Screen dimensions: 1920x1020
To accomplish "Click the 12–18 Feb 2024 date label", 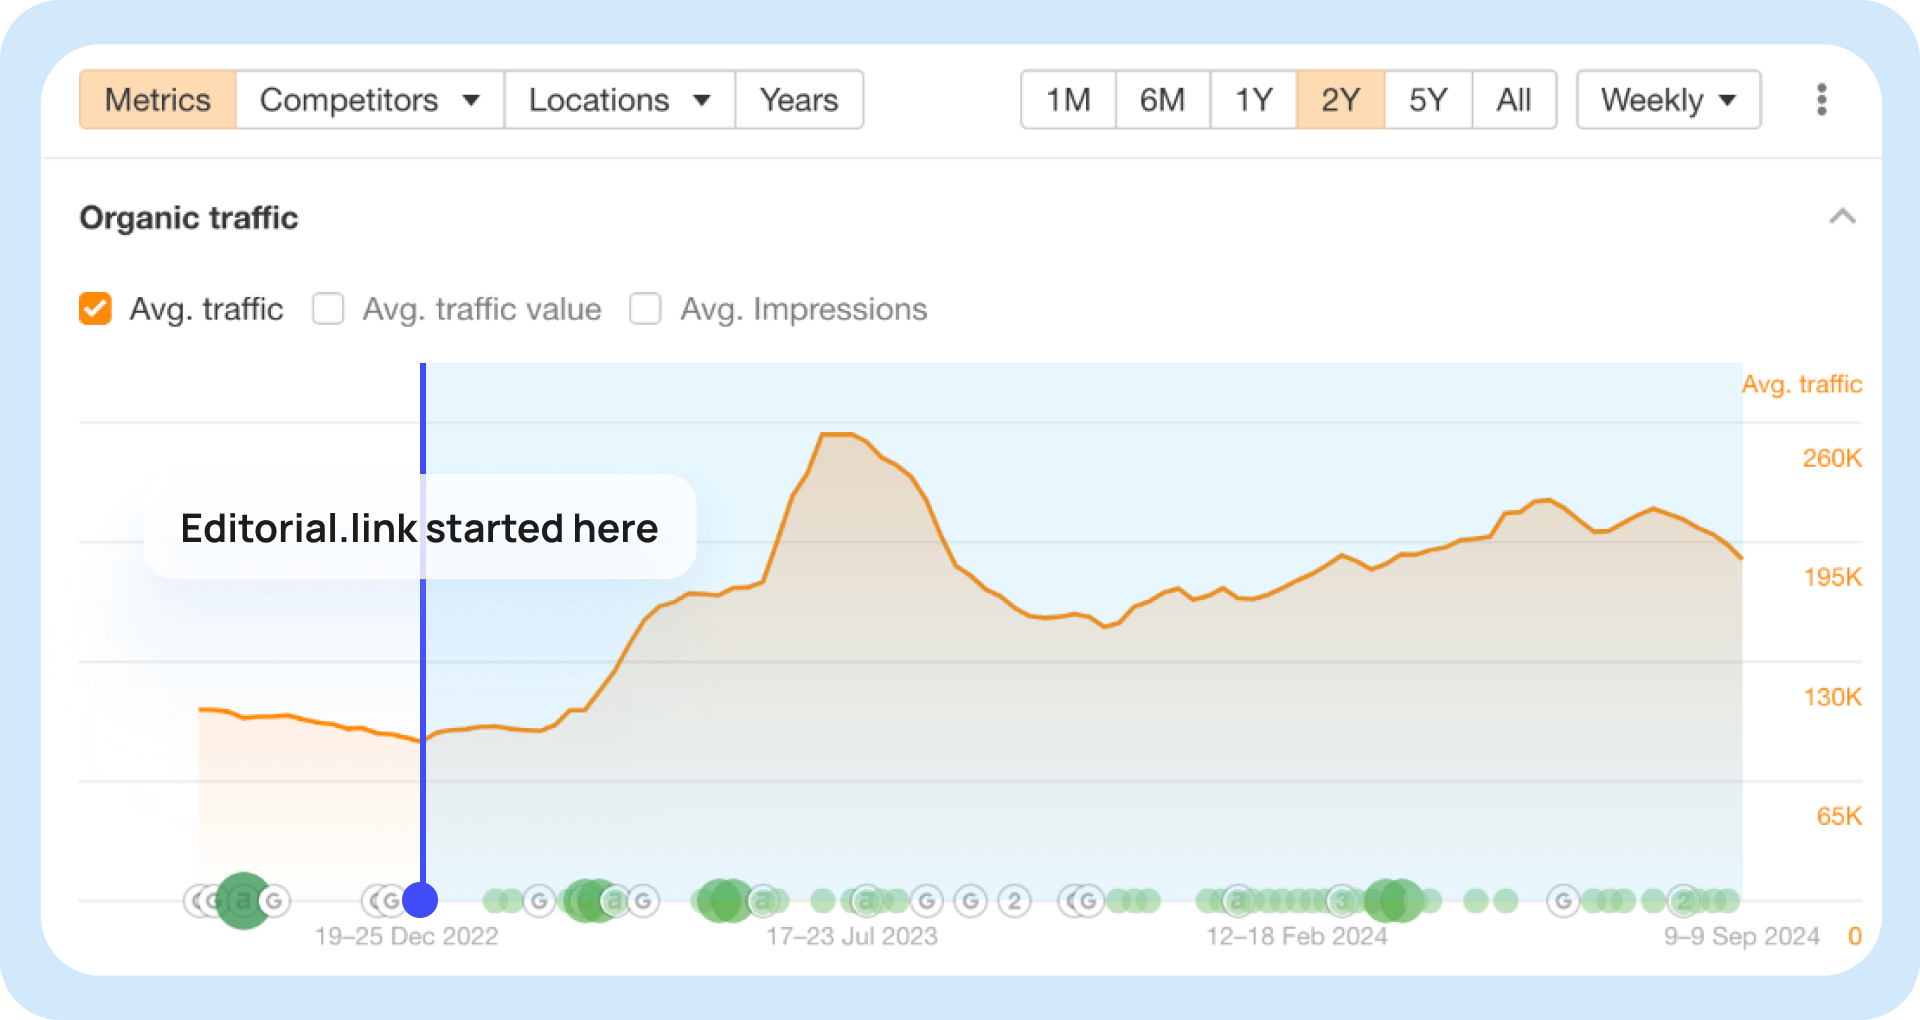I will 1297,936.
